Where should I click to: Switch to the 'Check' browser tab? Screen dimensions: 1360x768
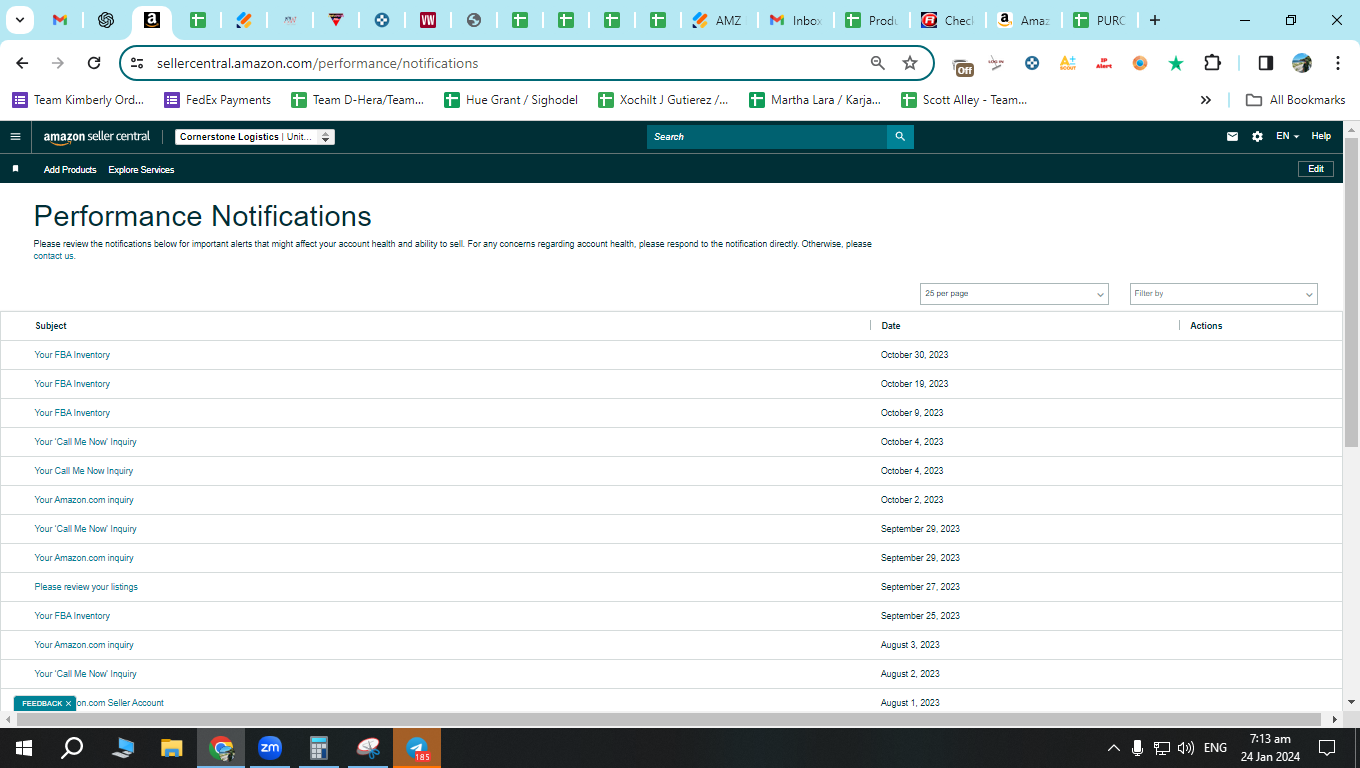click(x=947, y=20)
